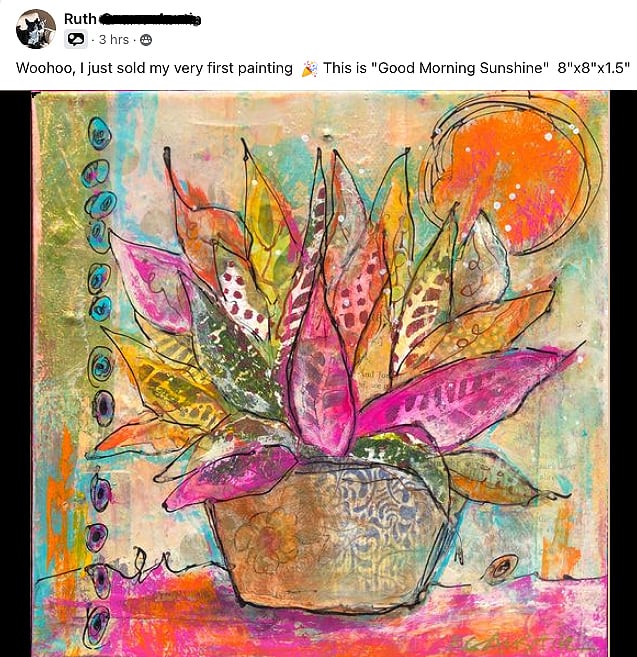
Task: Click the black bar right of the photo
Action: [623, 374]
